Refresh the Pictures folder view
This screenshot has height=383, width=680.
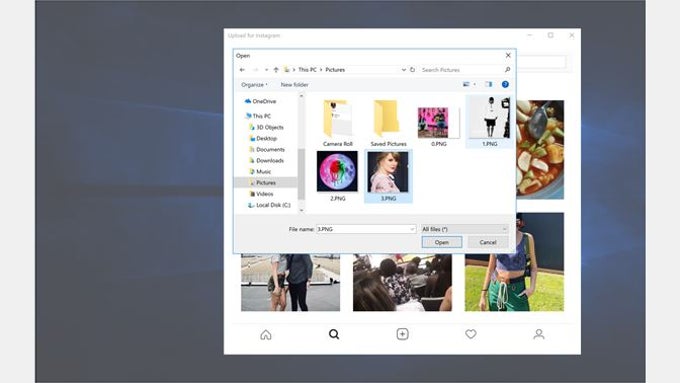[412, 69]
